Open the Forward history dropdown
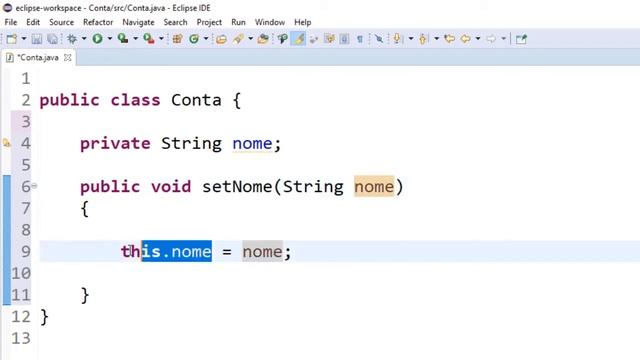 503,39
